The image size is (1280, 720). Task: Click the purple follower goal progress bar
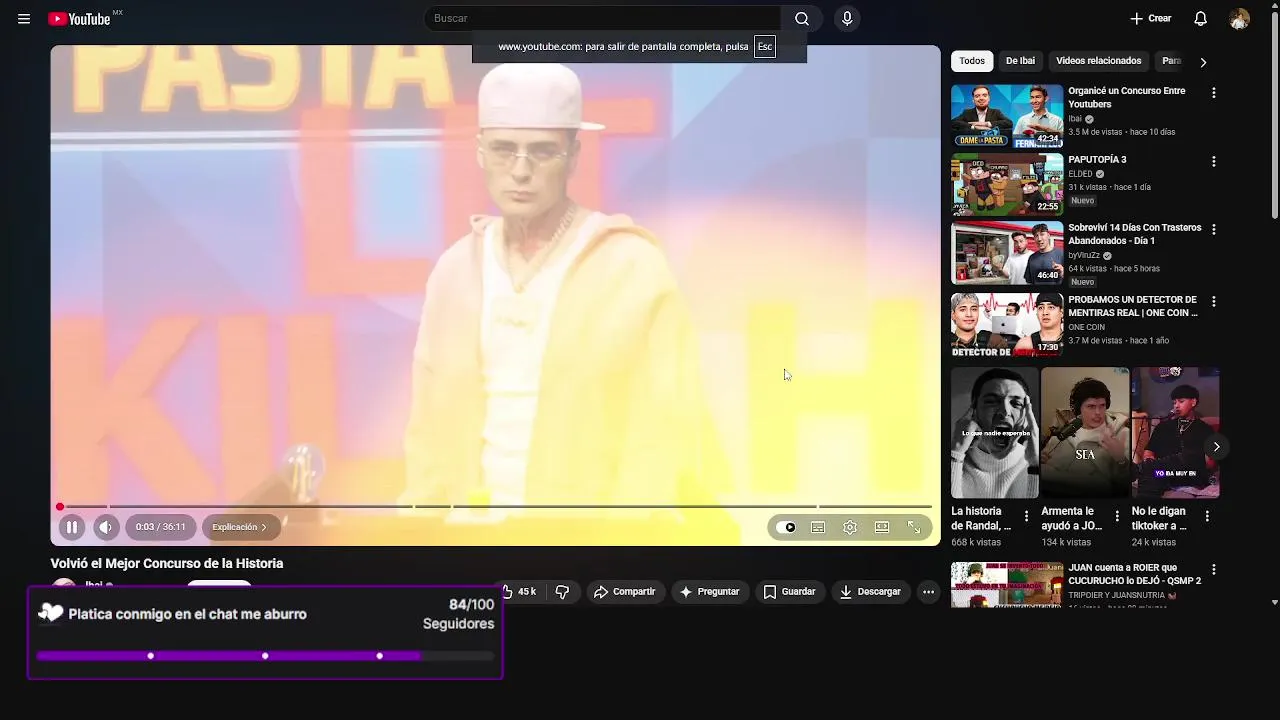point(265,656)
